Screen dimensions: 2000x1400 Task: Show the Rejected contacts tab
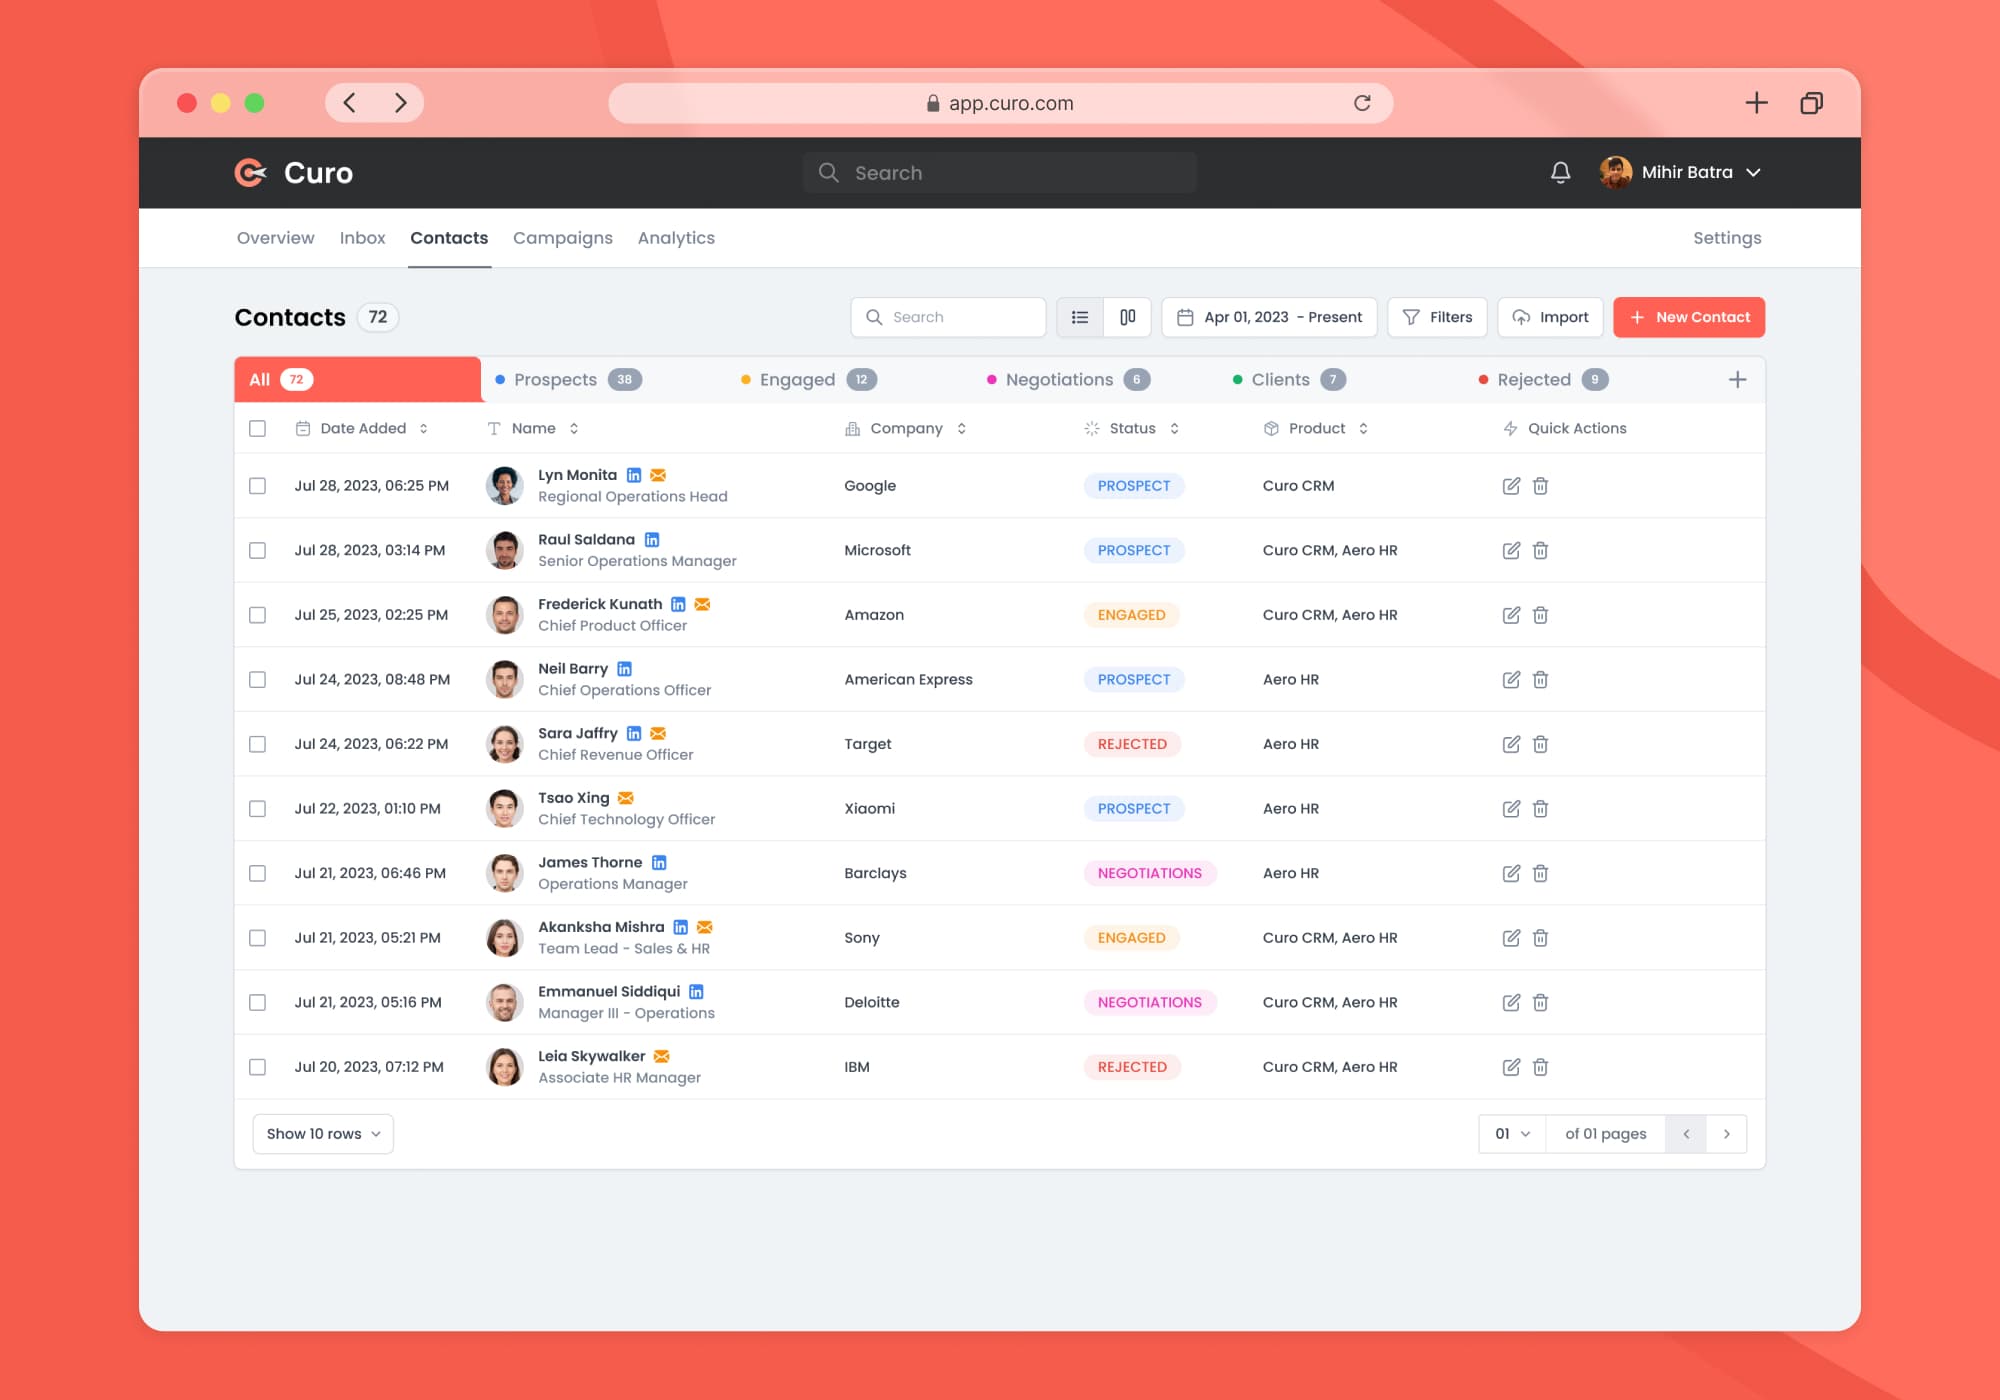tap(1543, 379)
